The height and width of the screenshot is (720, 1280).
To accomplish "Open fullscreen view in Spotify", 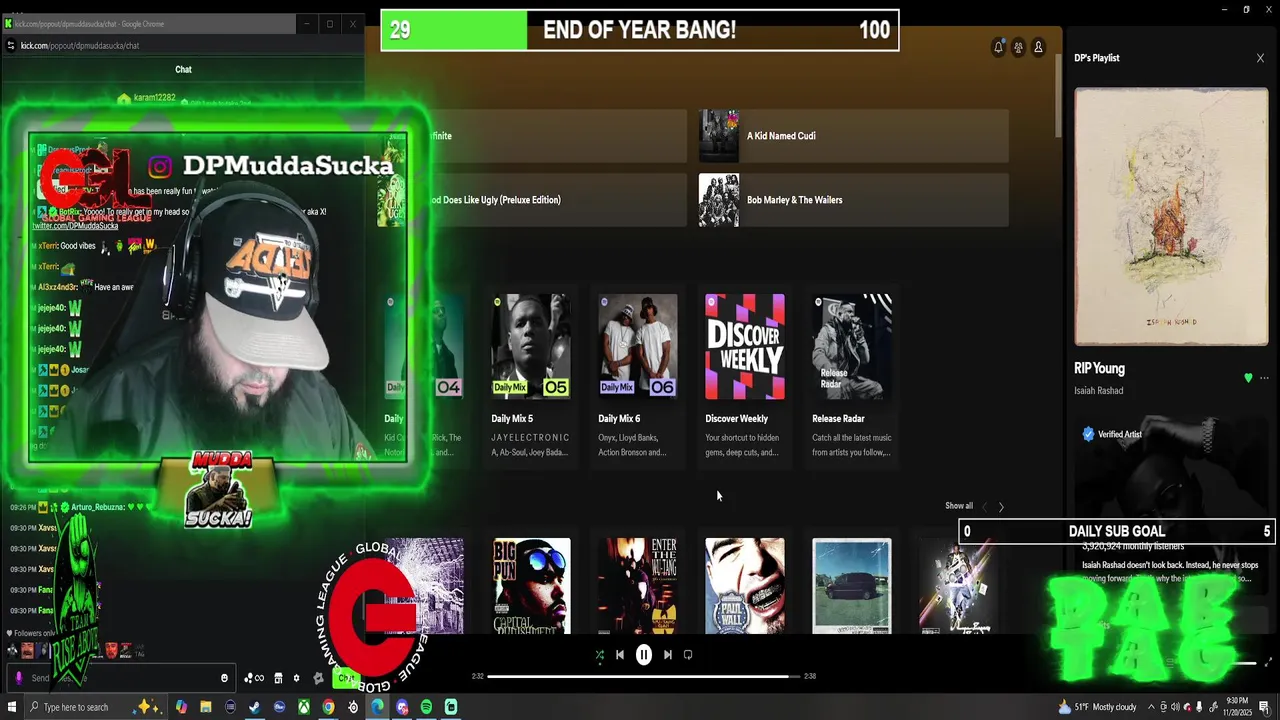I will 1269,662.
